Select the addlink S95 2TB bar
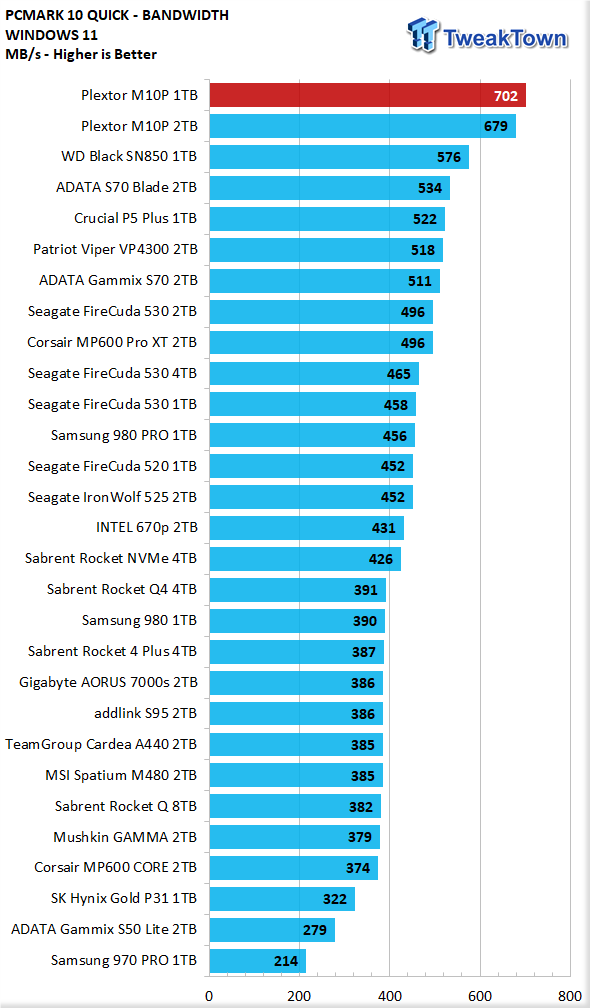 [x=296, y=713]
